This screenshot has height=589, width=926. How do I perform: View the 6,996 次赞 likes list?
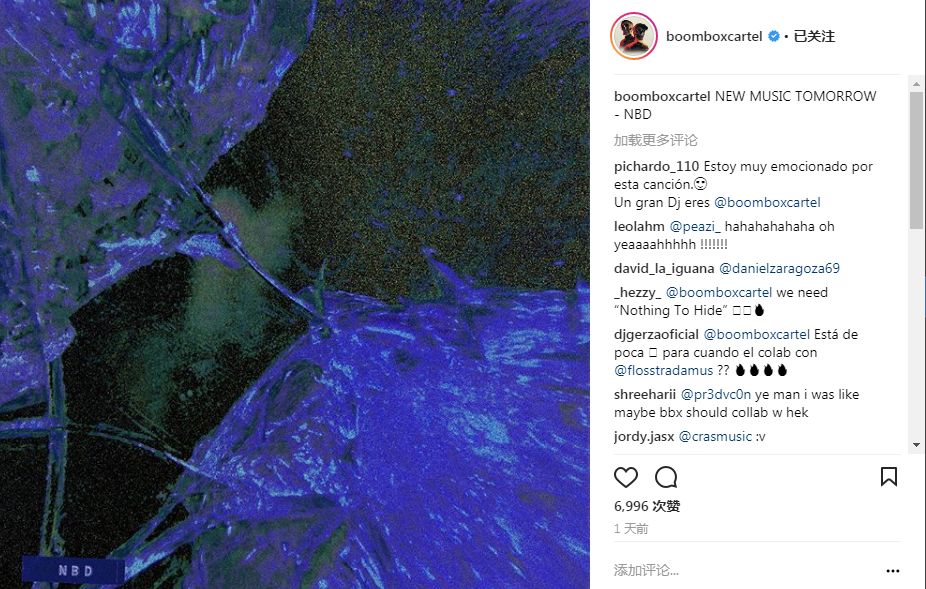tap(647, 506)
